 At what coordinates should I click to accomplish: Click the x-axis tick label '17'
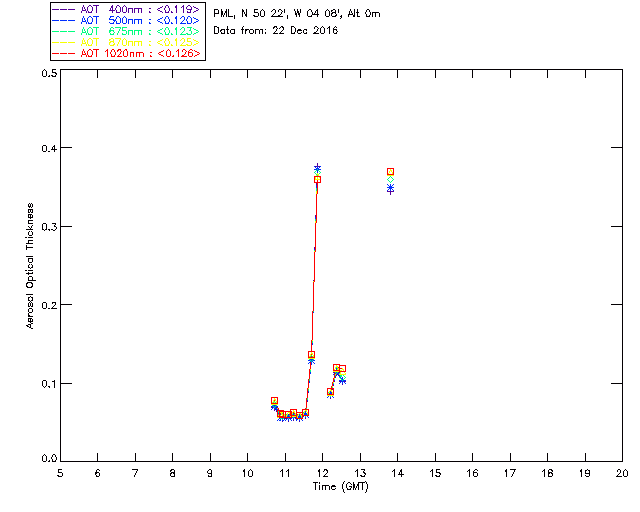coord(510,474)
